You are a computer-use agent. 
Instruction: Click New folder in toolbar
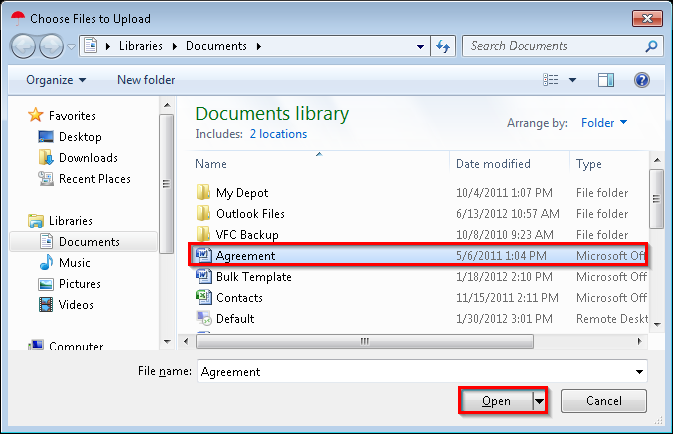point(146,80)
